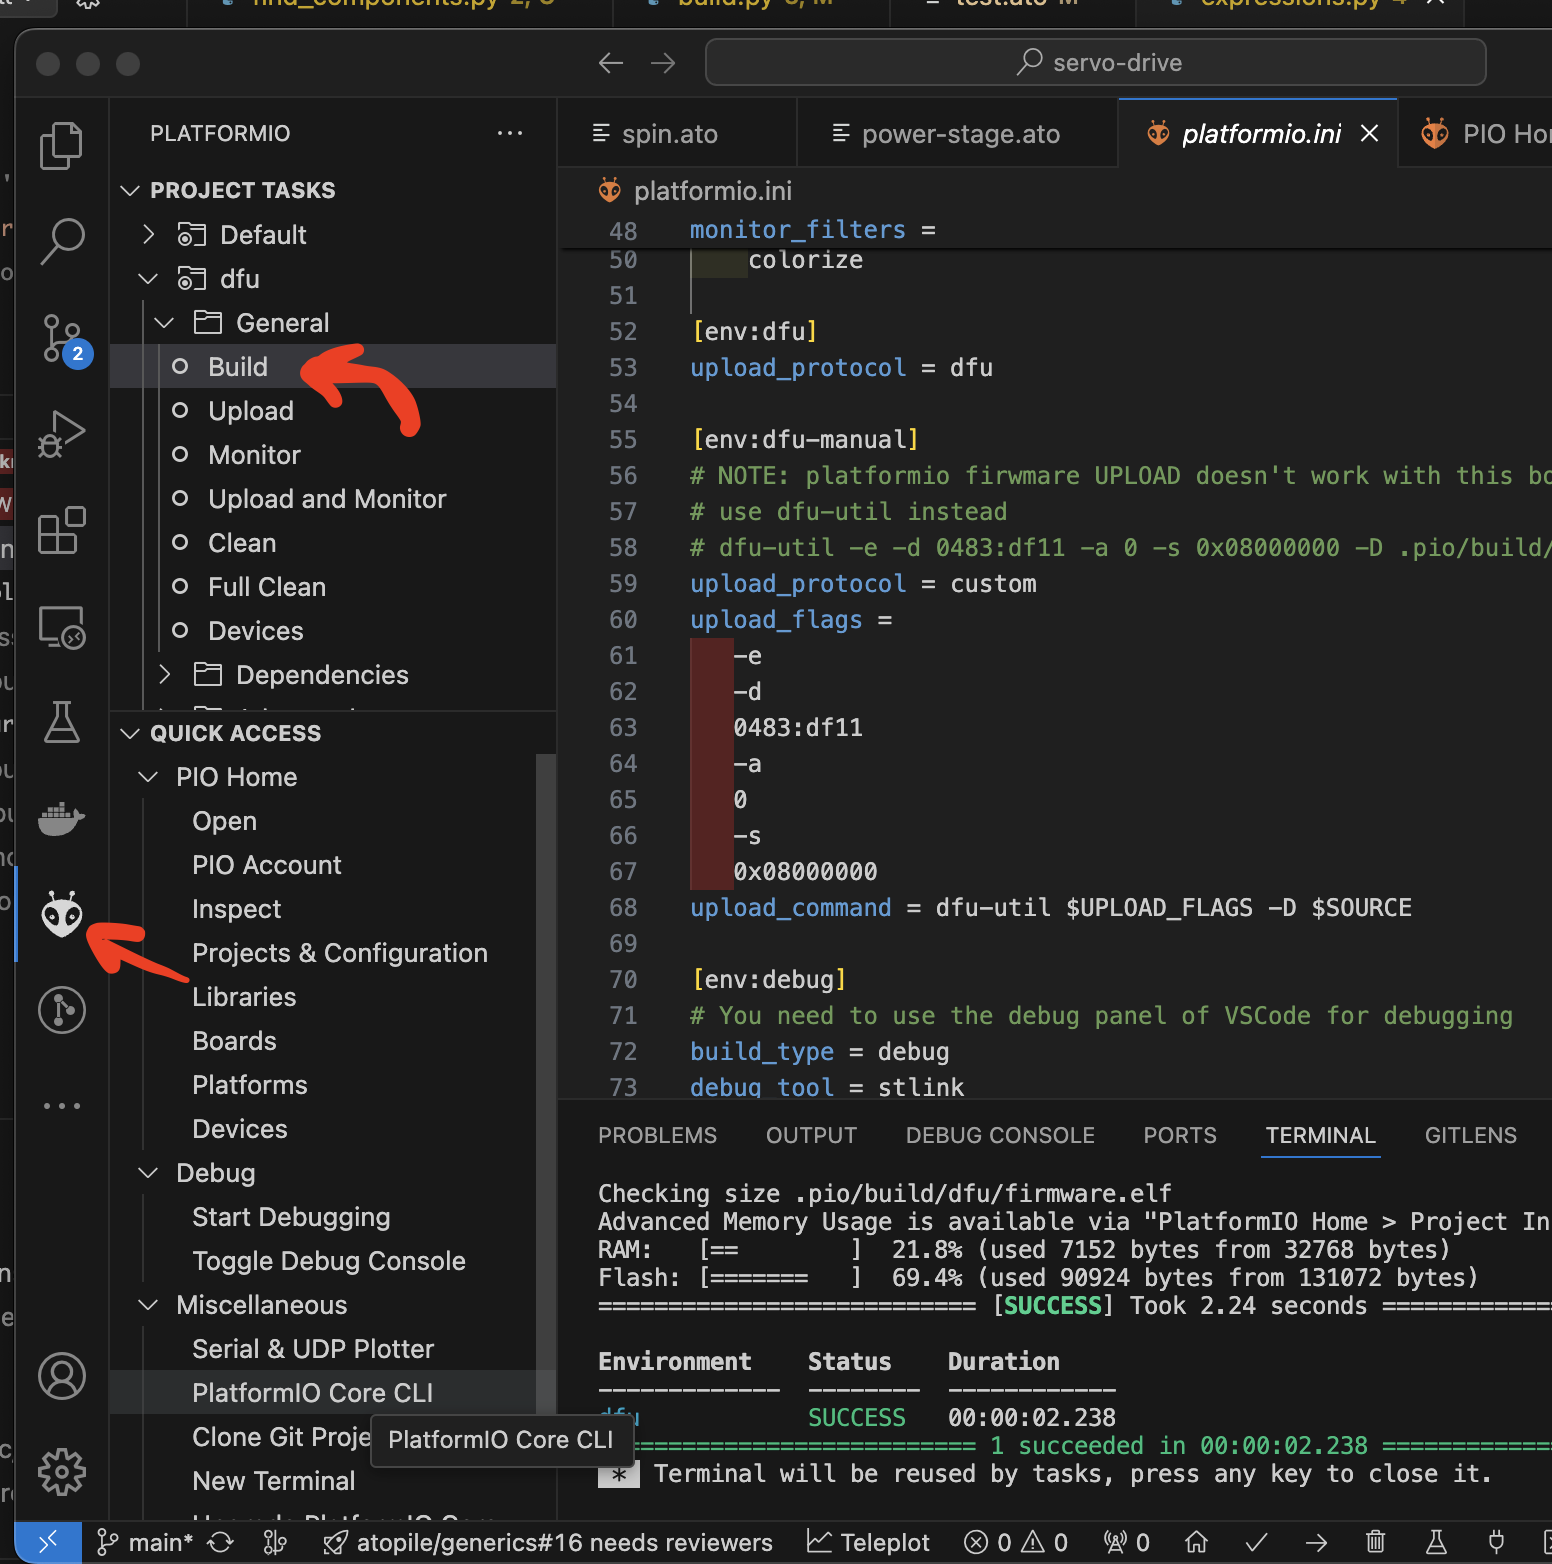This screenshot has height=1564, width=1552.
Task: Open the GITLENS panel tab
Action: [1470, 1135]
